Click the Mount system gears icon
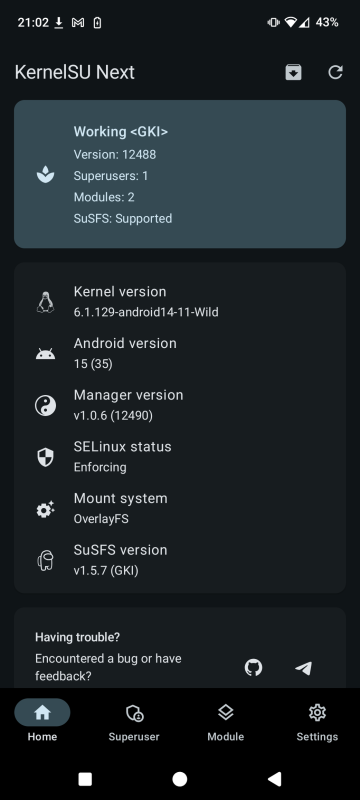The image size is (360, 800). tap(45, 509)
